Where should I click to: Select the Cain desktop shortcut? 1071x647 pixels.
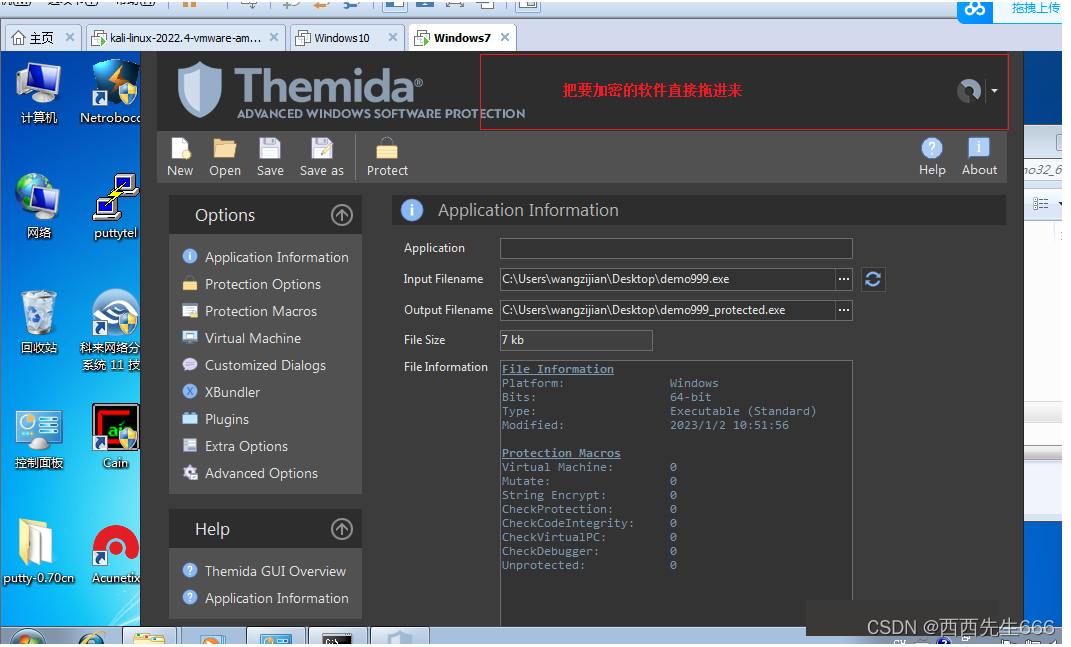(115, 437)
